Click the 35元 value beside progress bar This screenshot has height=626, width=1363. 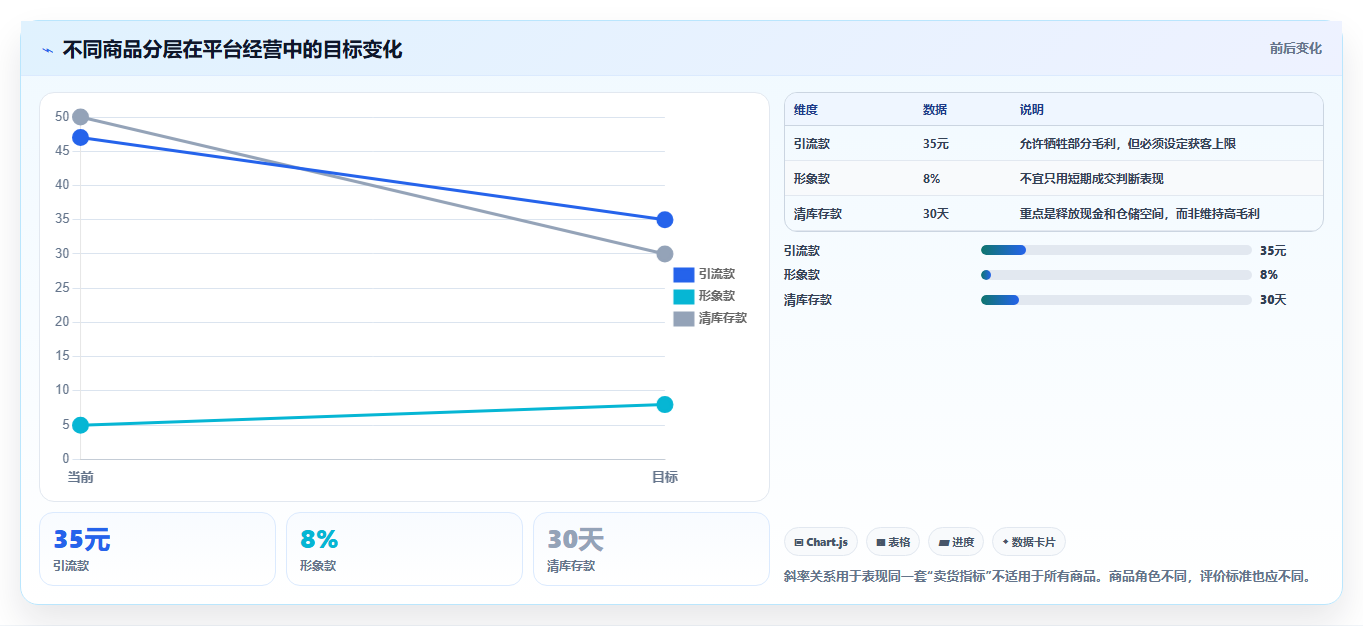[1273, 251]
